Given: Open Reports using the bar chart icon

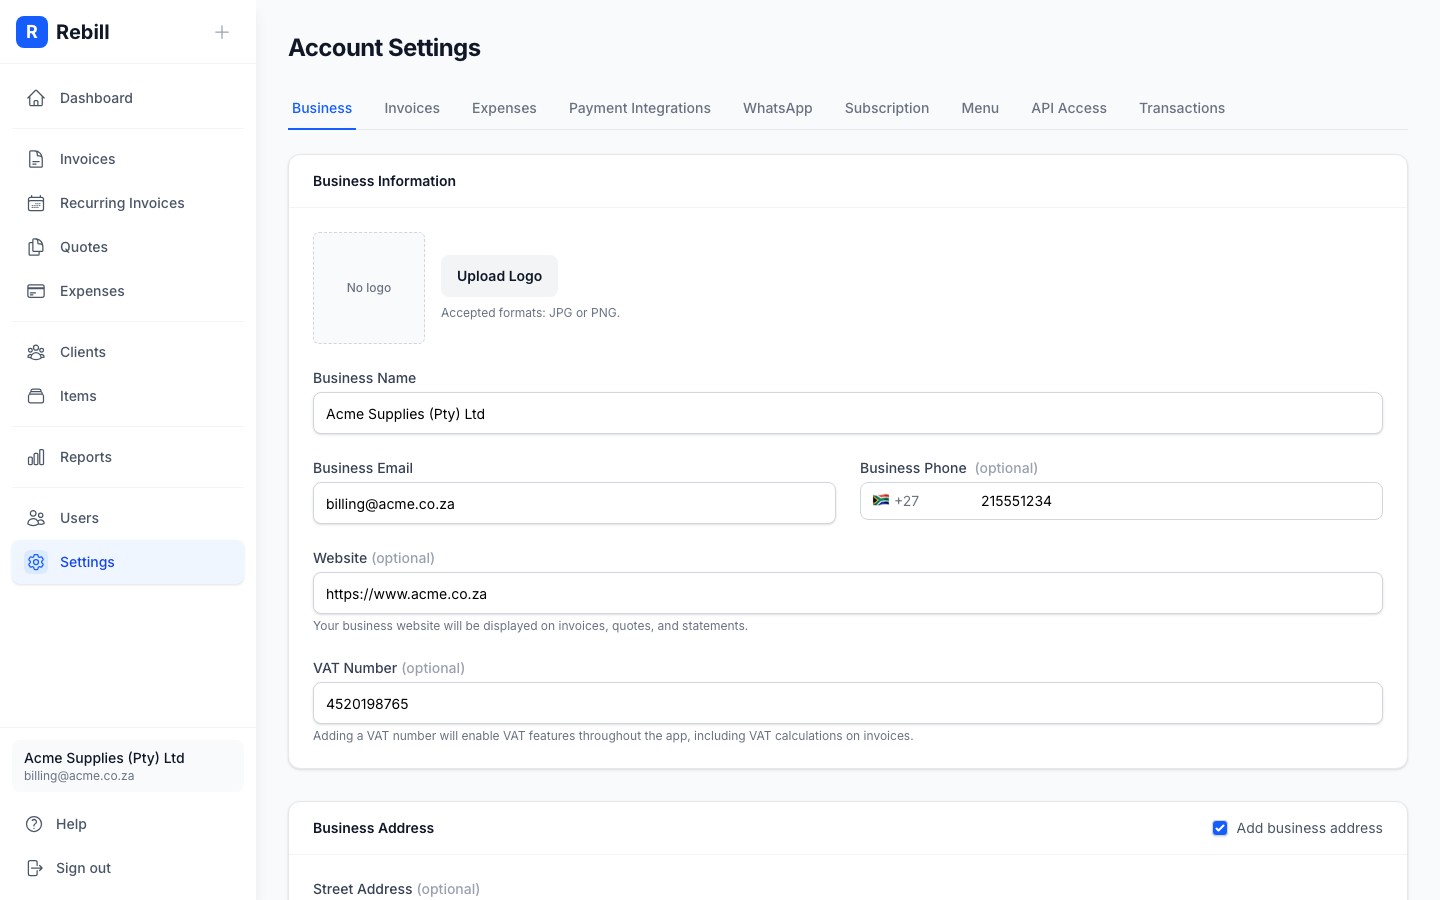Looking at the screenshot, I should coord(36,457).
